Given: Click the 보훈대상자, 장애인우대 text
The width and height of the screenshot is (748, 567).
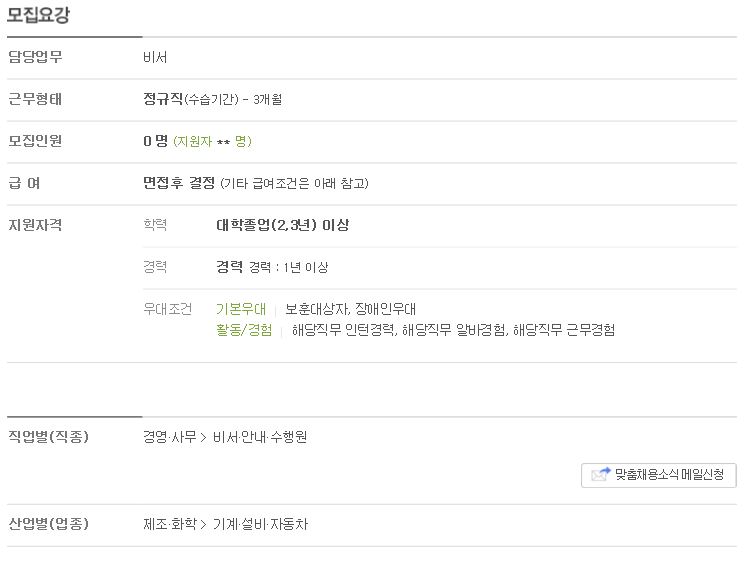Looking at the screenshot, I should 350,309.
